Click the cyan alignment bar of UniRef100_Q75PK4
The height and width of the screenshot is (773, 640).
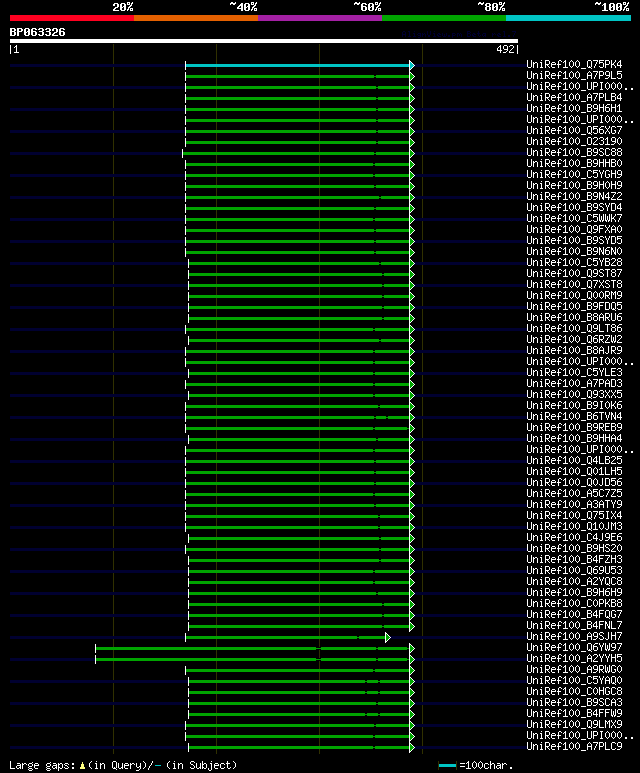pos(298,65)
